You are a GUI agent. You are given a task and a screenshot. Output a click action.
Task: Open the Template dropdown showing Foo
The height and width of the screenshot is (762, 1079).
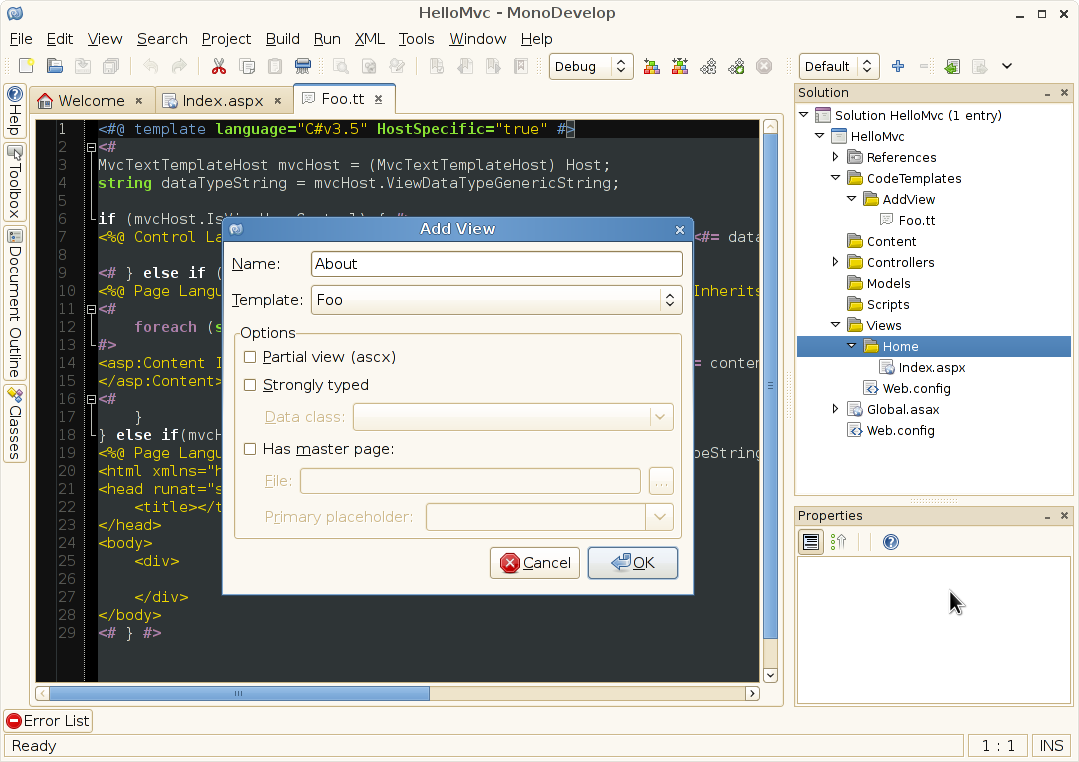(x=496, y=299)
